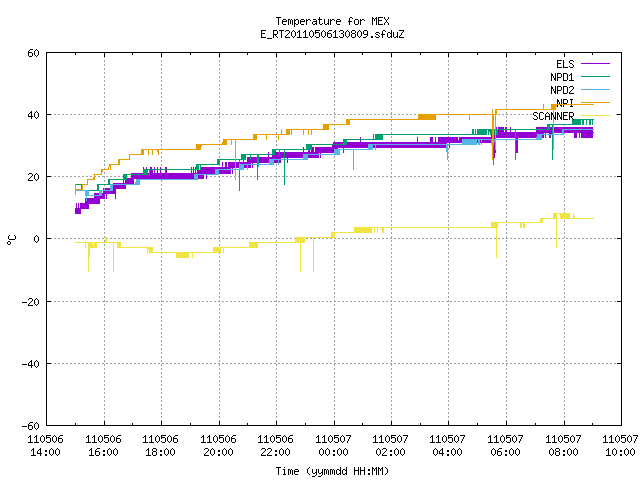Click the y-axis value 0
This screenshot has height=480, width=640.
37,239
